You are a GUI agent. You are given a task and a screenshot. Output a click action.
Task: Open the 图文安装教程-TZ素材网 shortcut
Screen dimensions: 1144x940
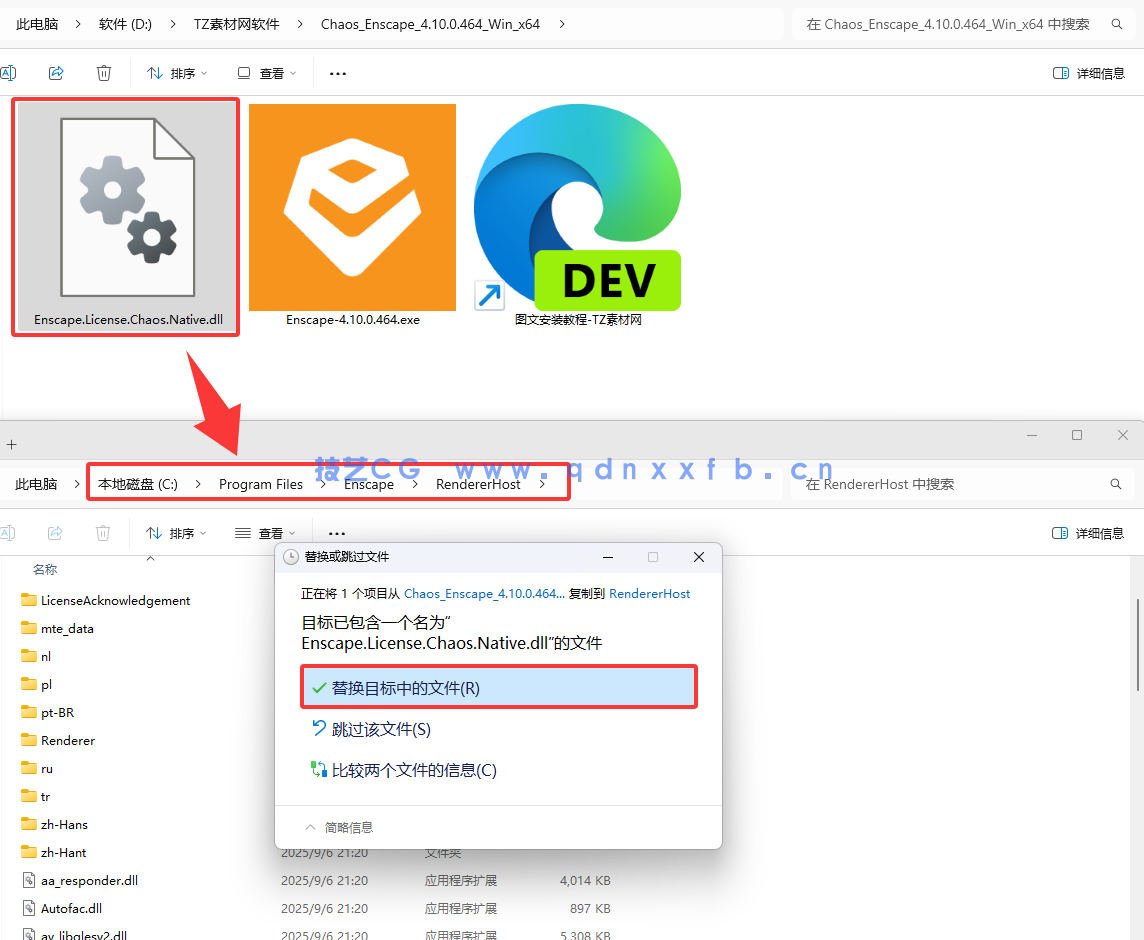pos(577,208)
